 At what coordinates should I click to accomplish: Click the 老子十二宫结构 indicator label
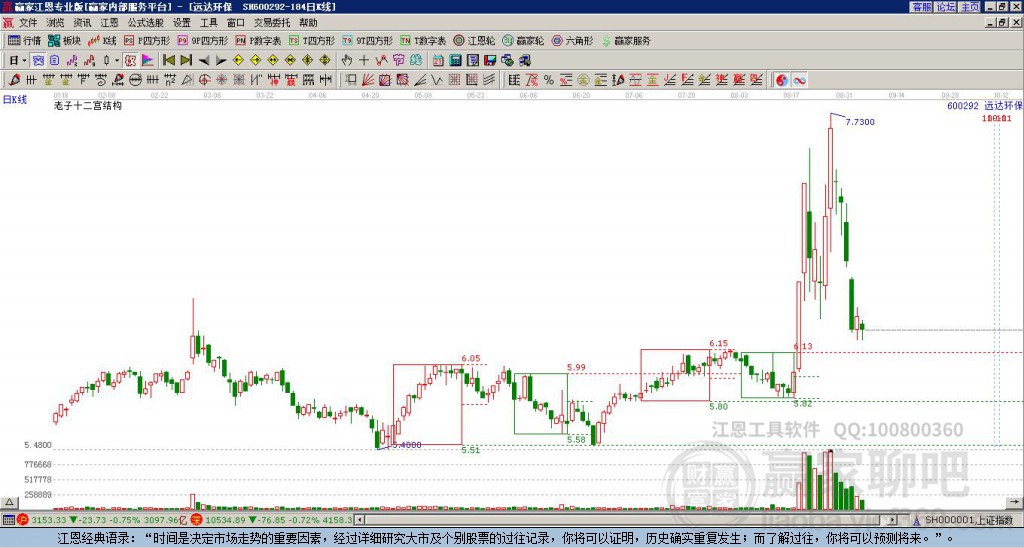pos(88,105)
